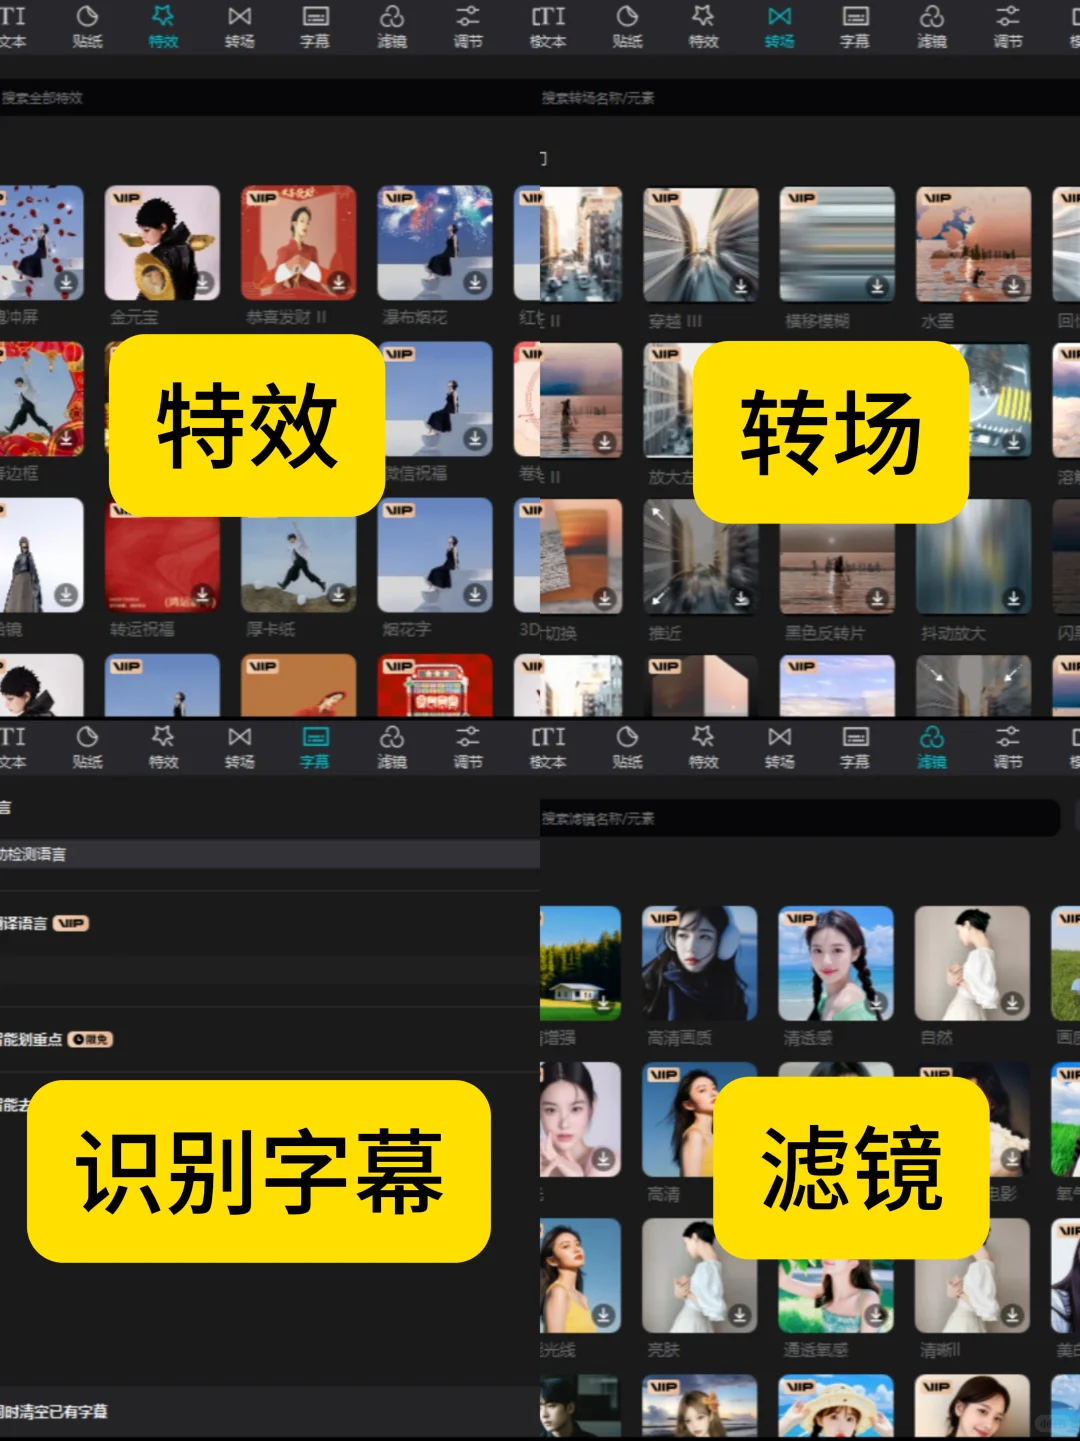Apply the 烟花字 fireworks text effect

click(434, 558)
